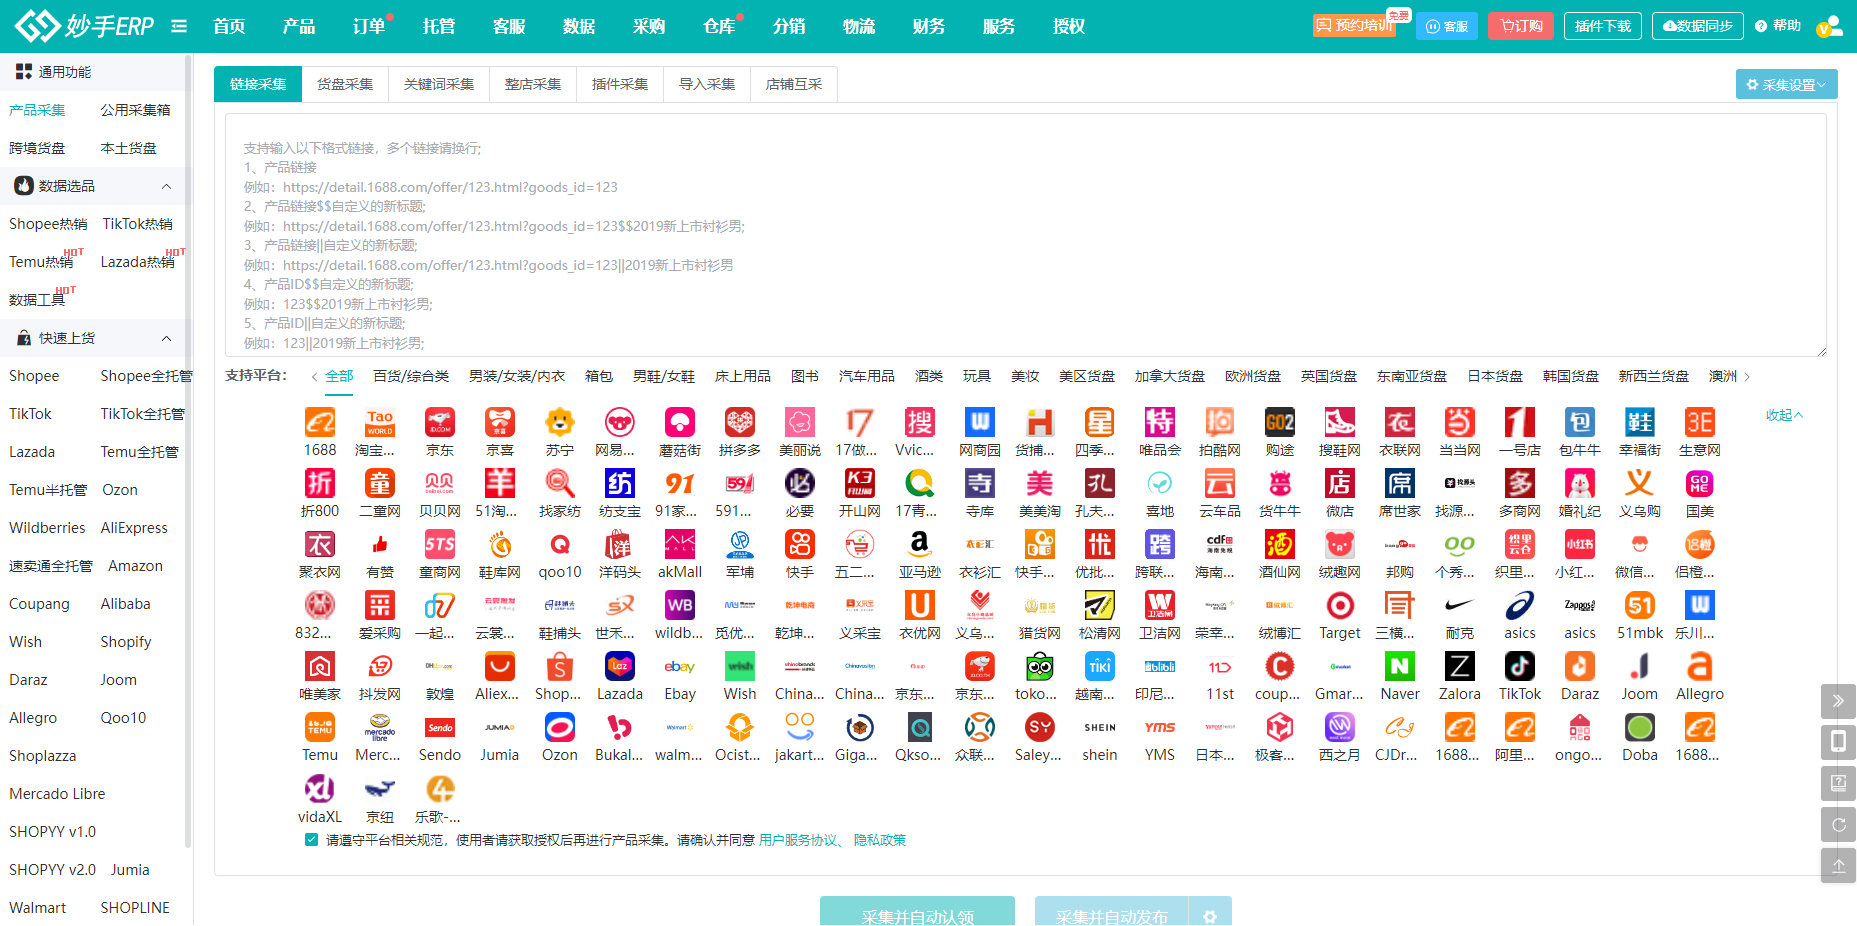Select the Temu platform icon
The image size is (1857, 926).
[x=320, y=727]
